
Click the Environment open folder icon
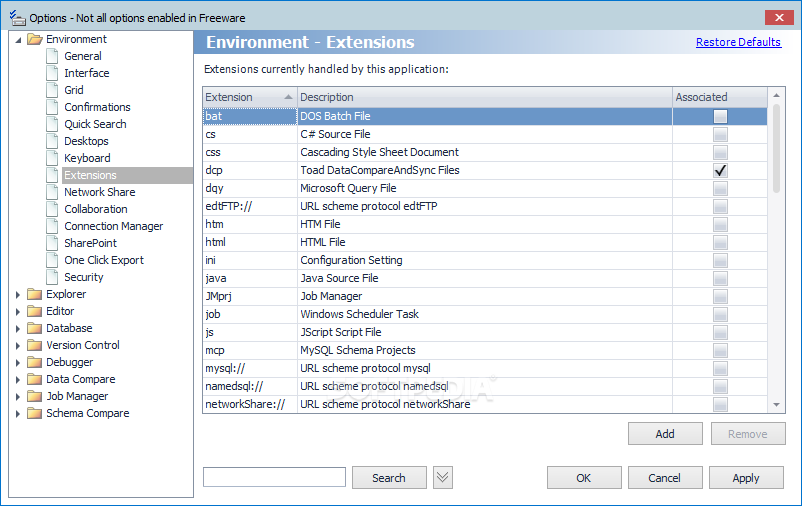[x=34, y=39]
